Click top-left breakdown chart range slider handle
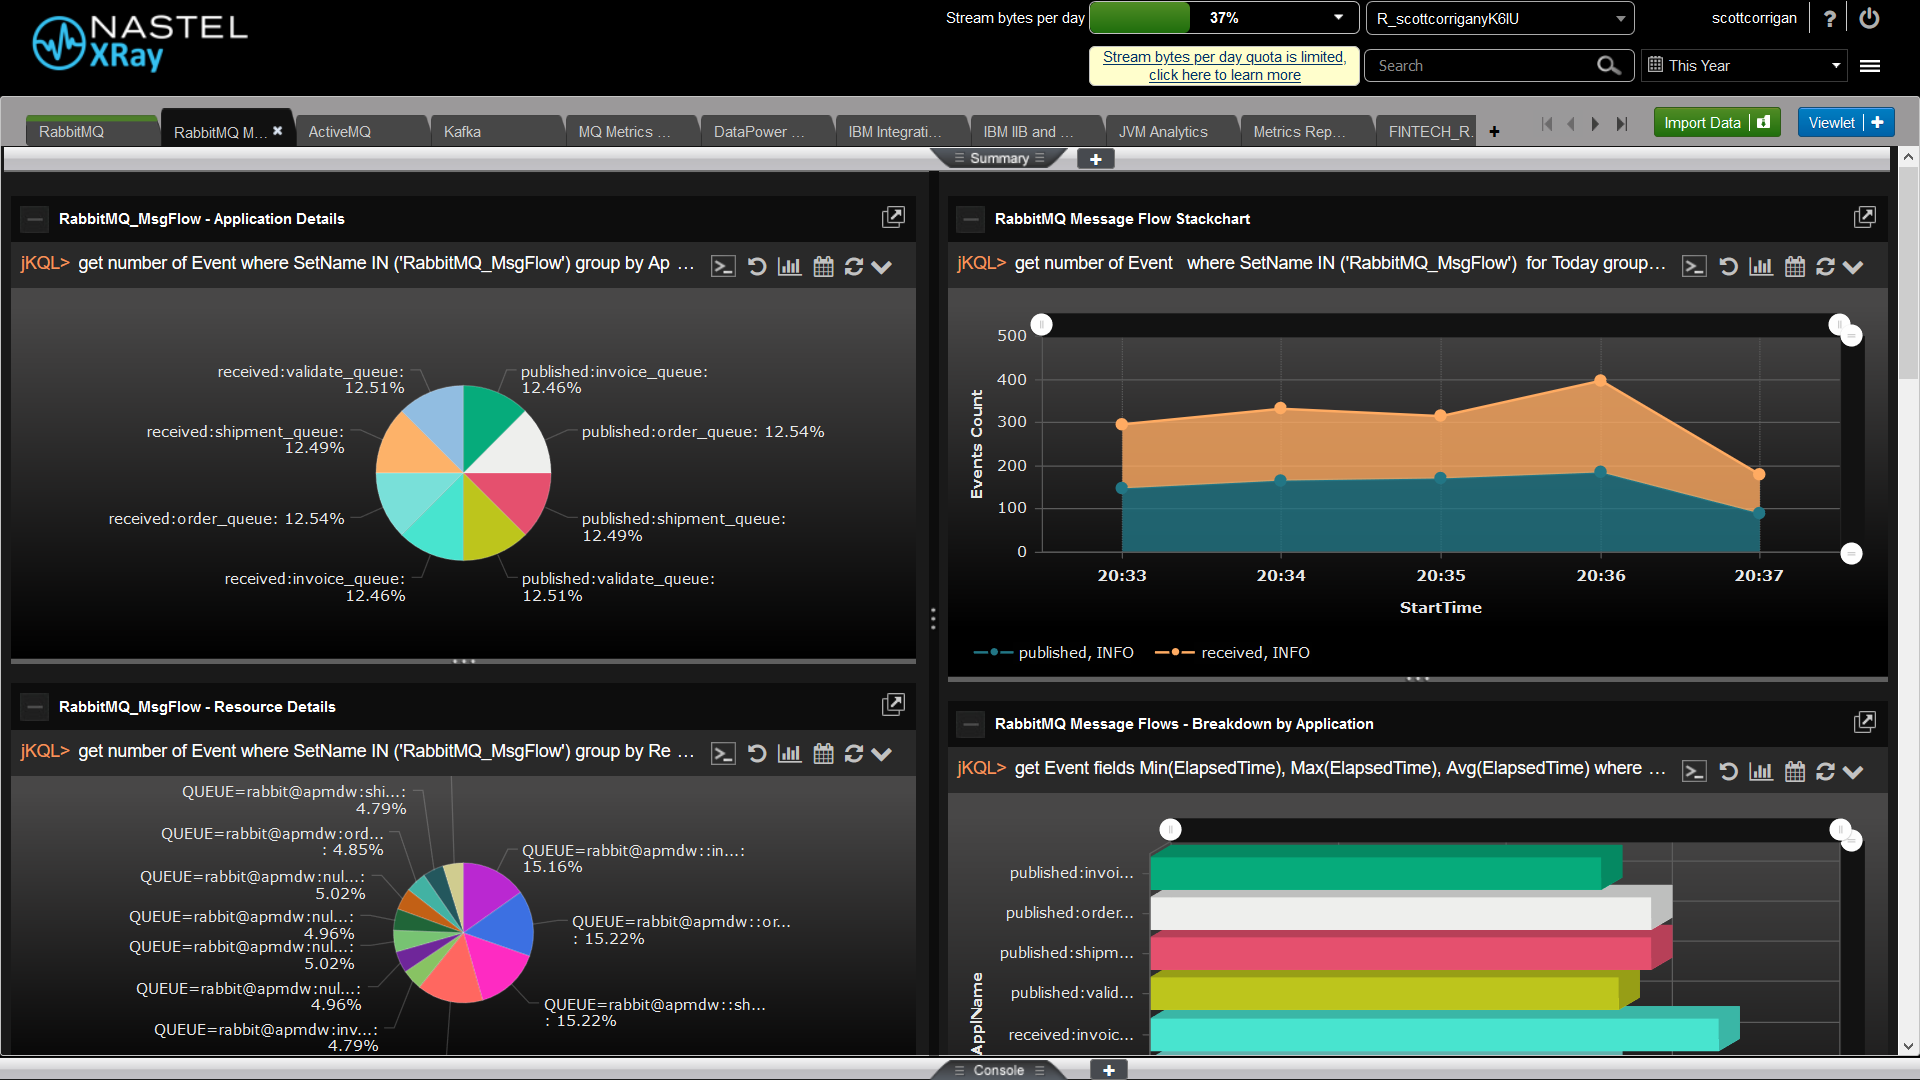 [x=1170, y=829]
